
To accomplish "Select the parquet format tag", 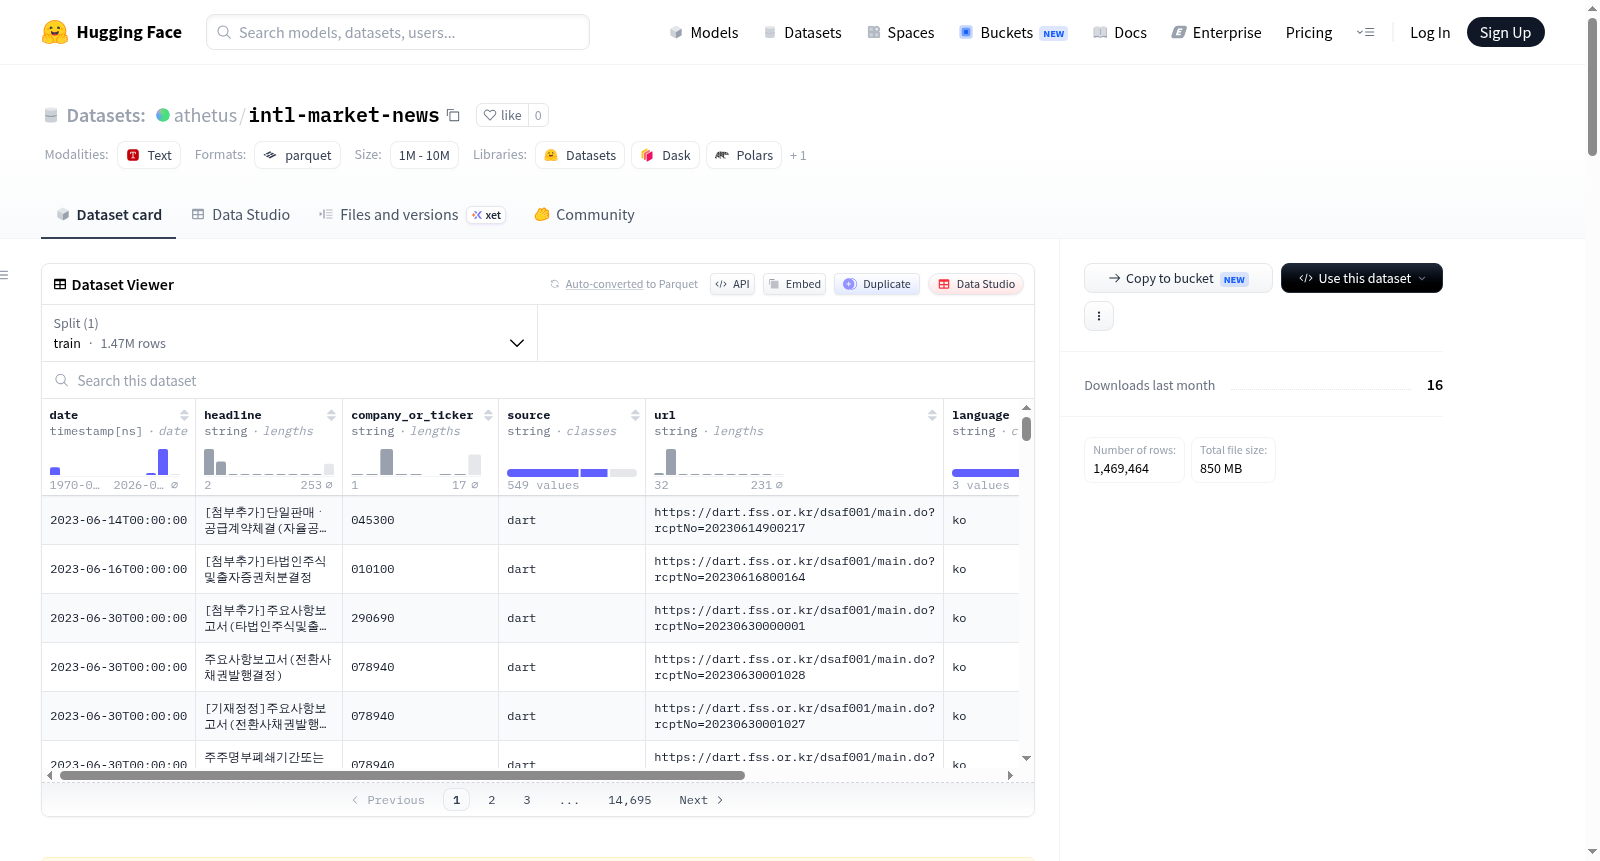I will tap(298, 155).
